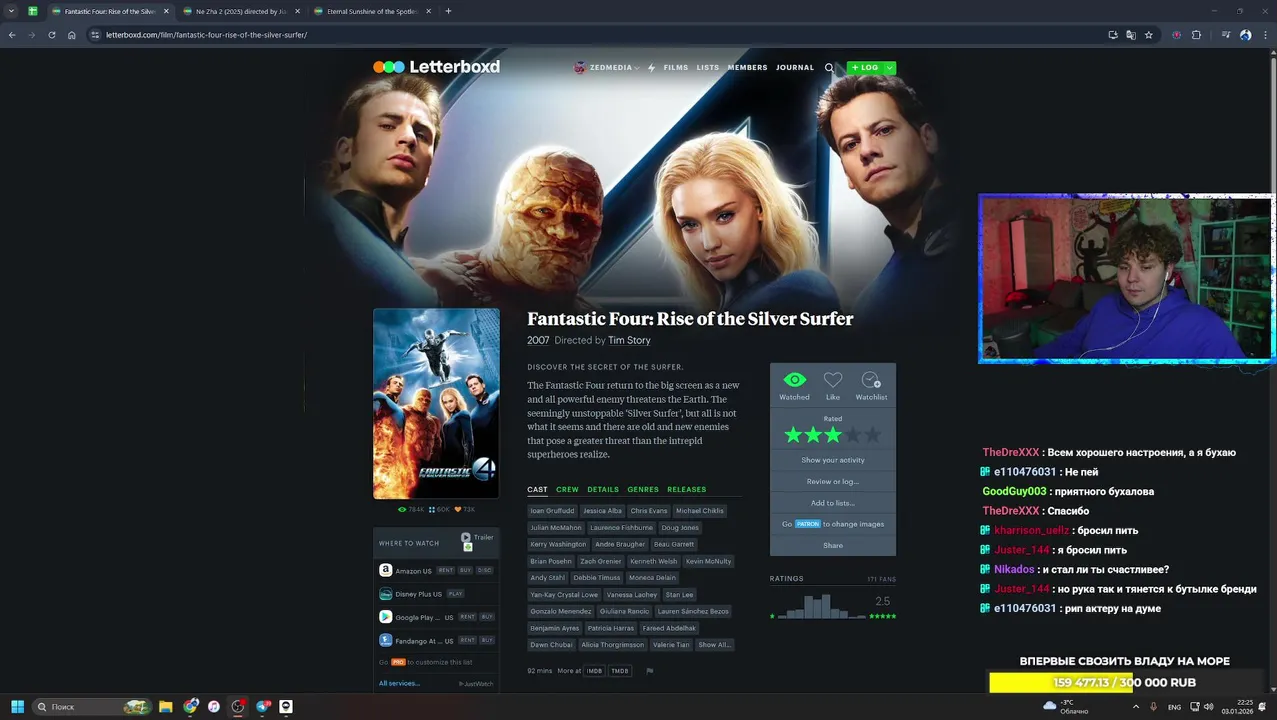Like the film with the heart icon
1277x720 pixels.
(x=833, y=380)
